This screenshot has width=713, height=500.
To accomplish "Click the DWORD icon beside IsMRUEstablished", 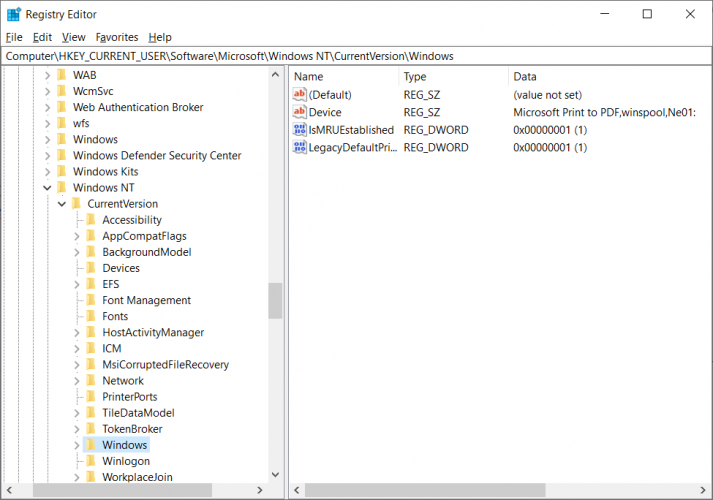I will [300, 130].
